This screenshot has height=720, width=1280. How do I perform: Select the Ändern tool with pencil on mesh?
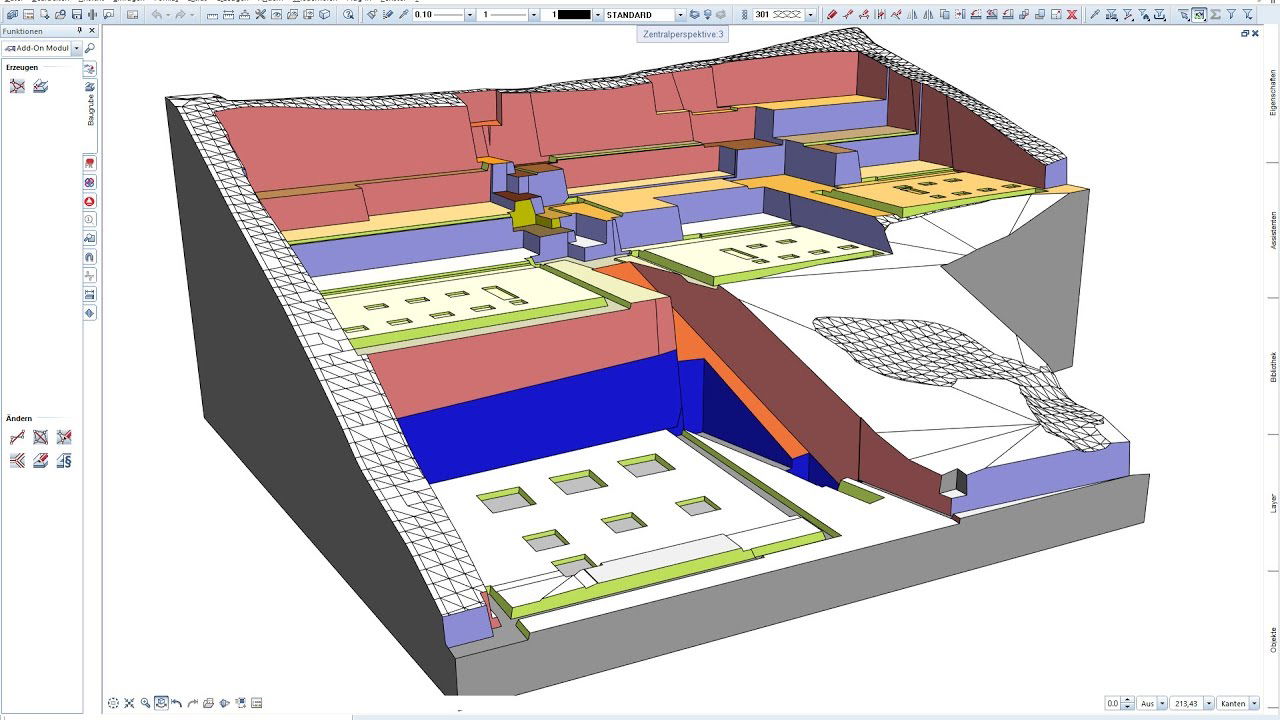[64, 437]
